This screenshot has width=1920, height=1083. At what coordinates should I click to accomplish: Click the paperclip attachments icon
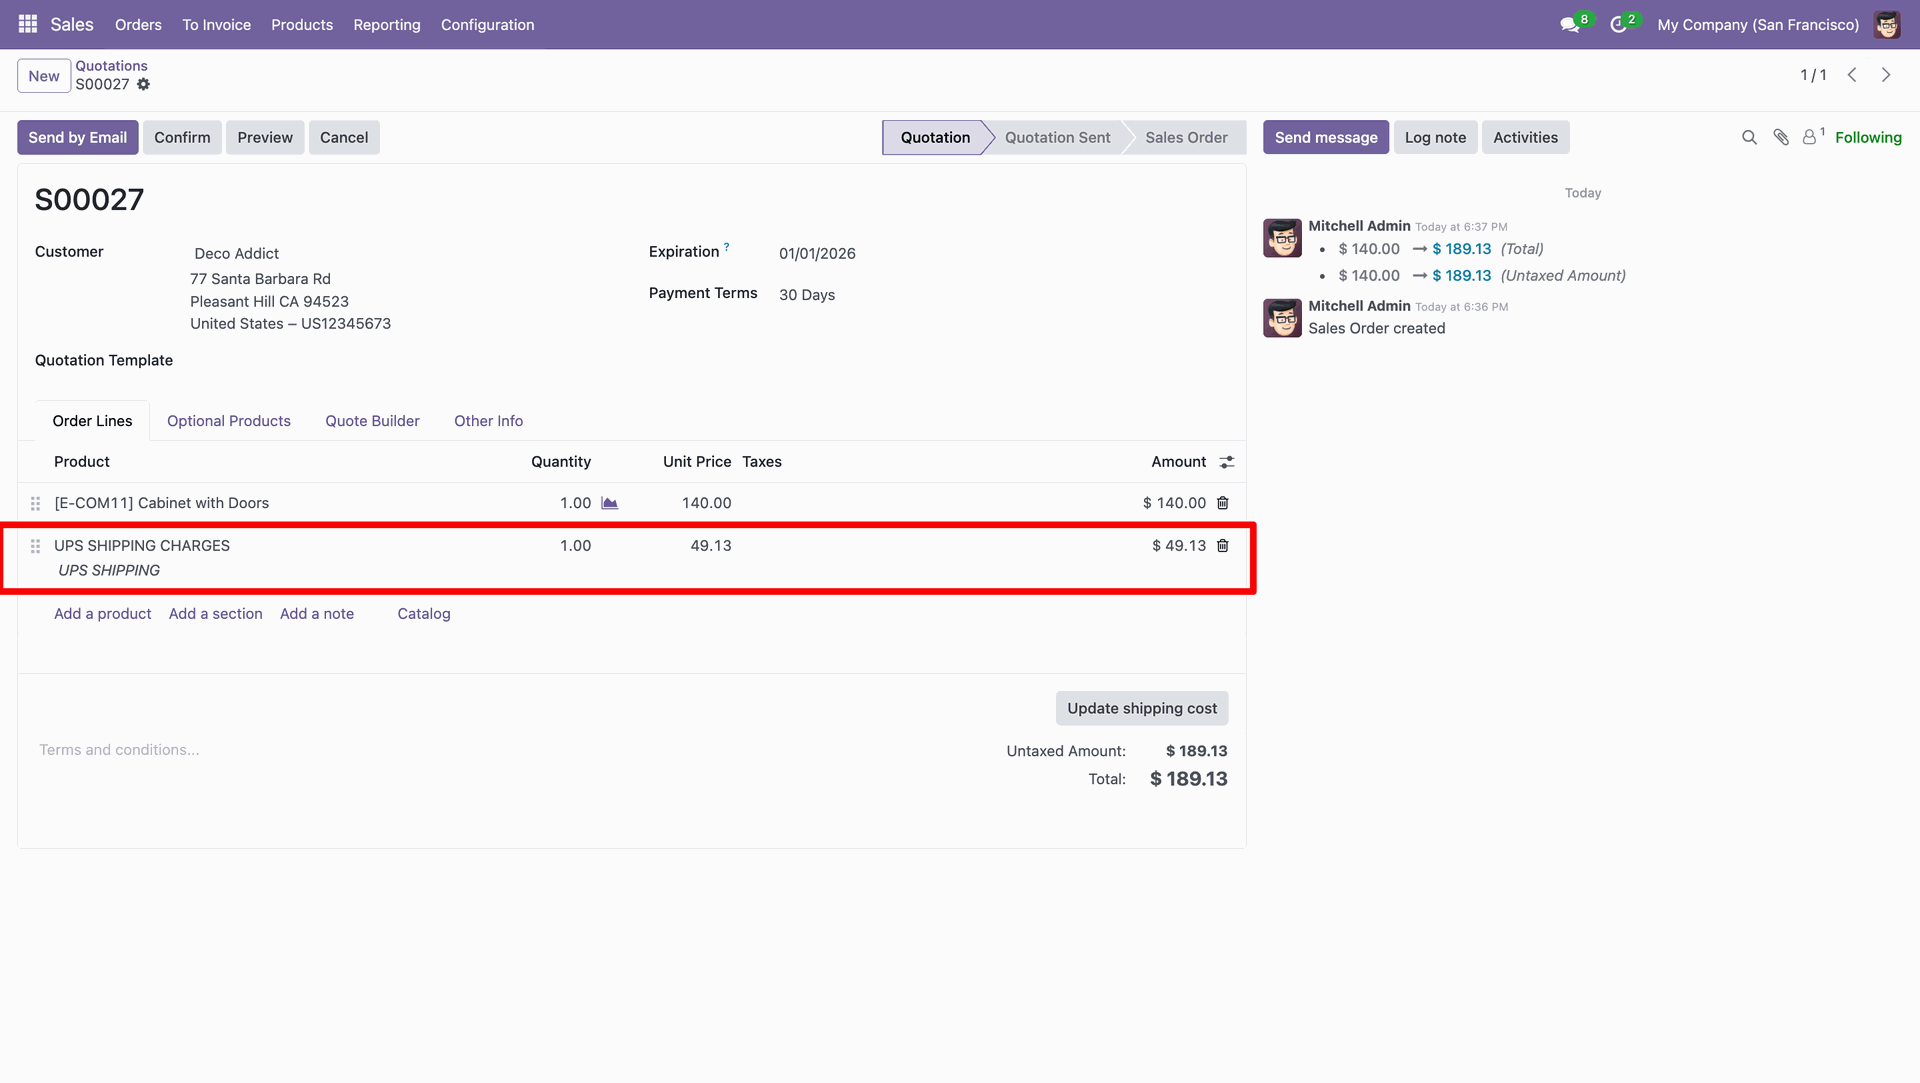click(x=1781, y=138)
